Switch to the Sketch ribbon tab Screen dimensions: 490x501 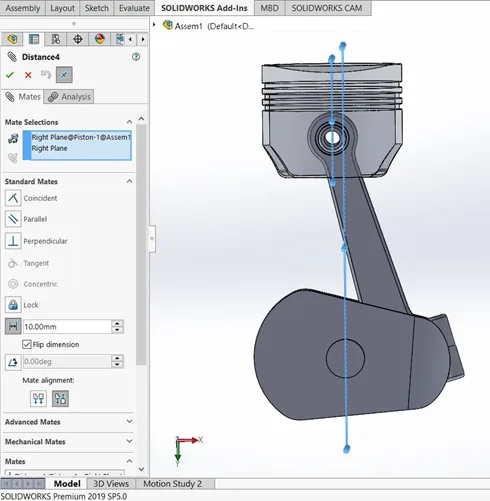click(x=97, y=8)
